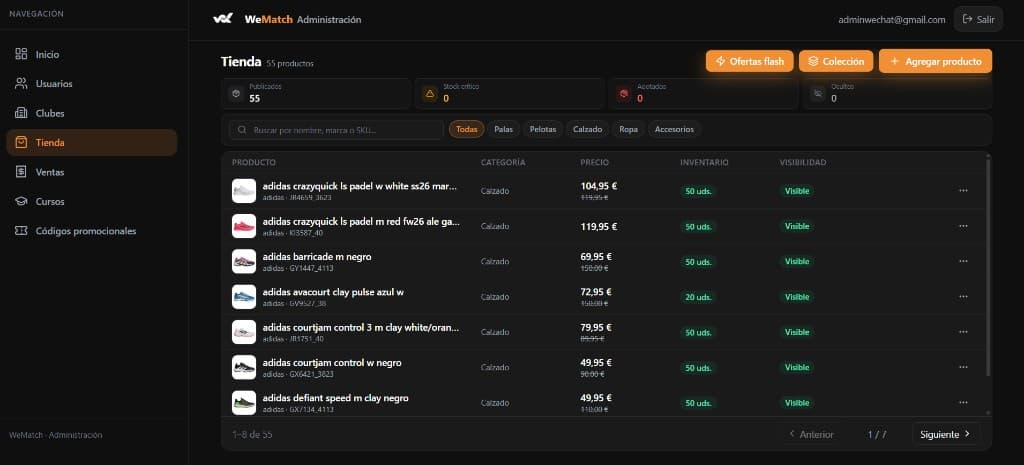The height and width of the screenshot is (465, 1024).
Task: Open product adidas barricade m negro
Action: 317,257
